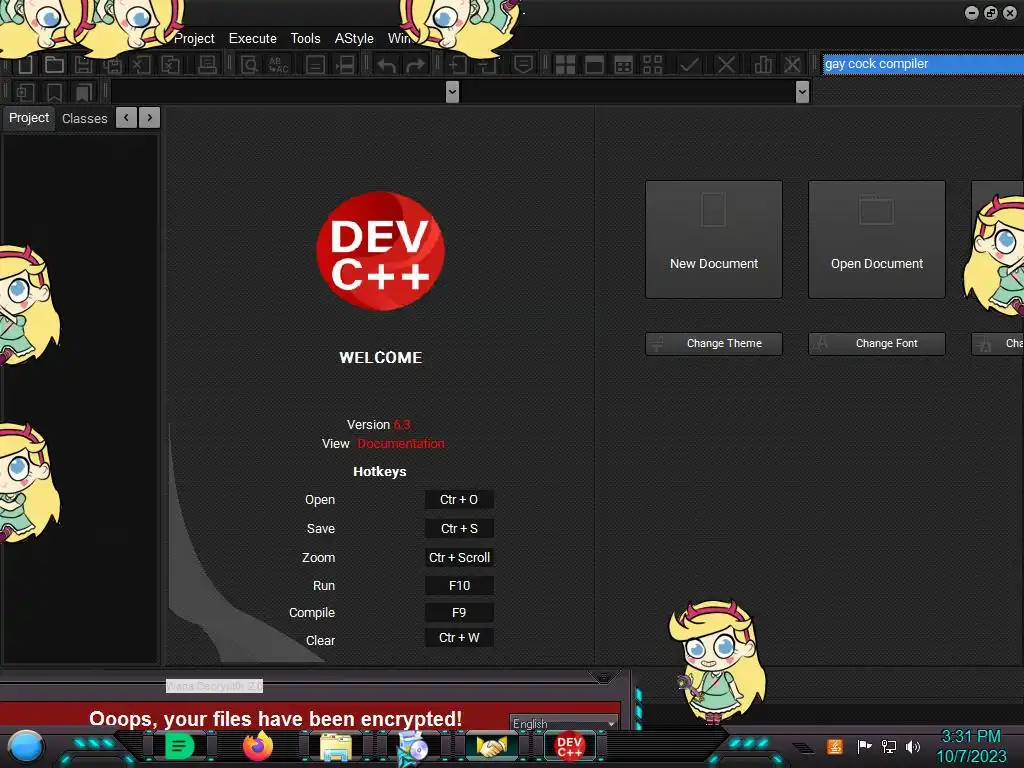This screenshot has width=1024, height=768.
Task: Click the red version 6.3 link
Action: coord(402,424)
